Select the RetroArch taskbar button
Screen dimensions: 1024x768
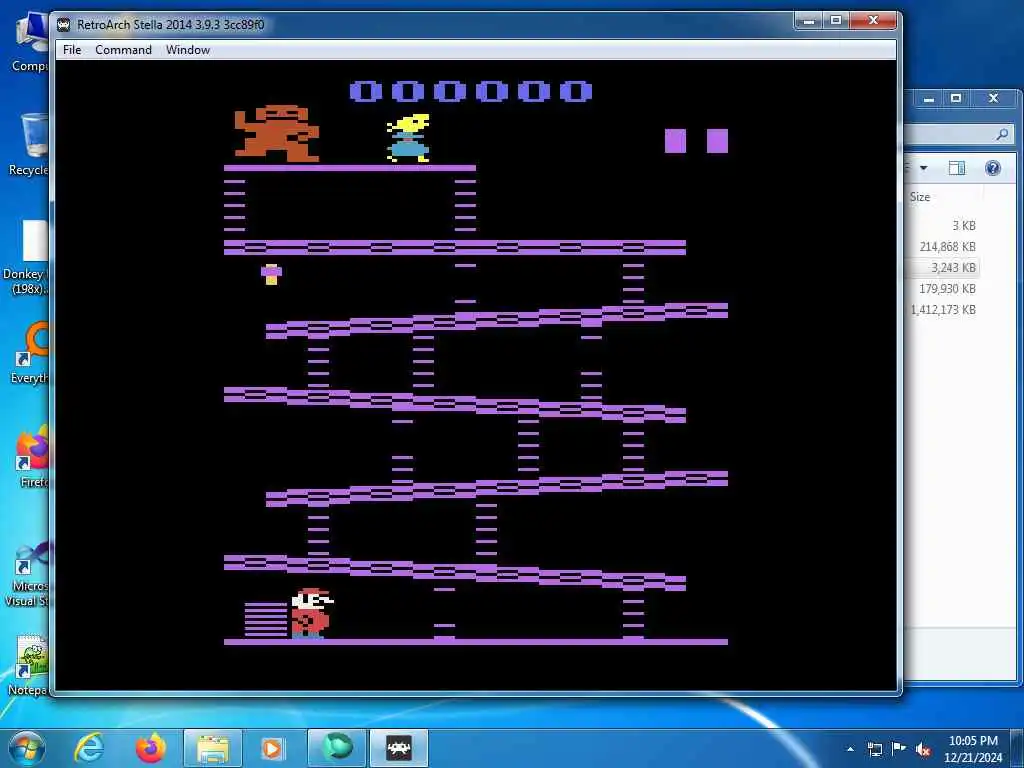point(399,748)
